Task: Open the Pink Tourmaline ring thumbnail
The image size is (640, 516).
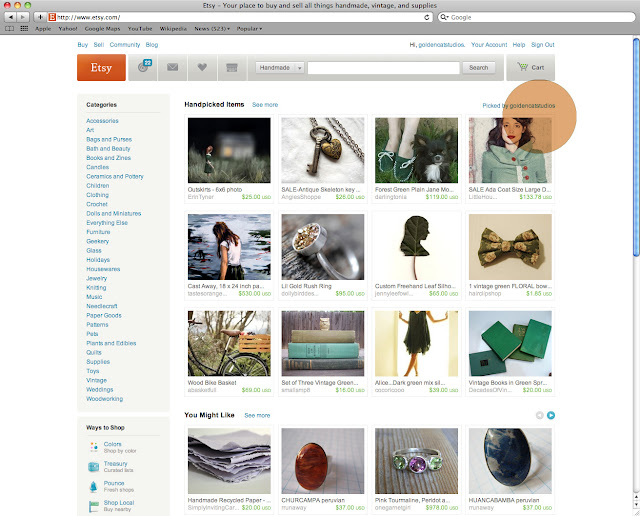Action: [x=416, y=461]
